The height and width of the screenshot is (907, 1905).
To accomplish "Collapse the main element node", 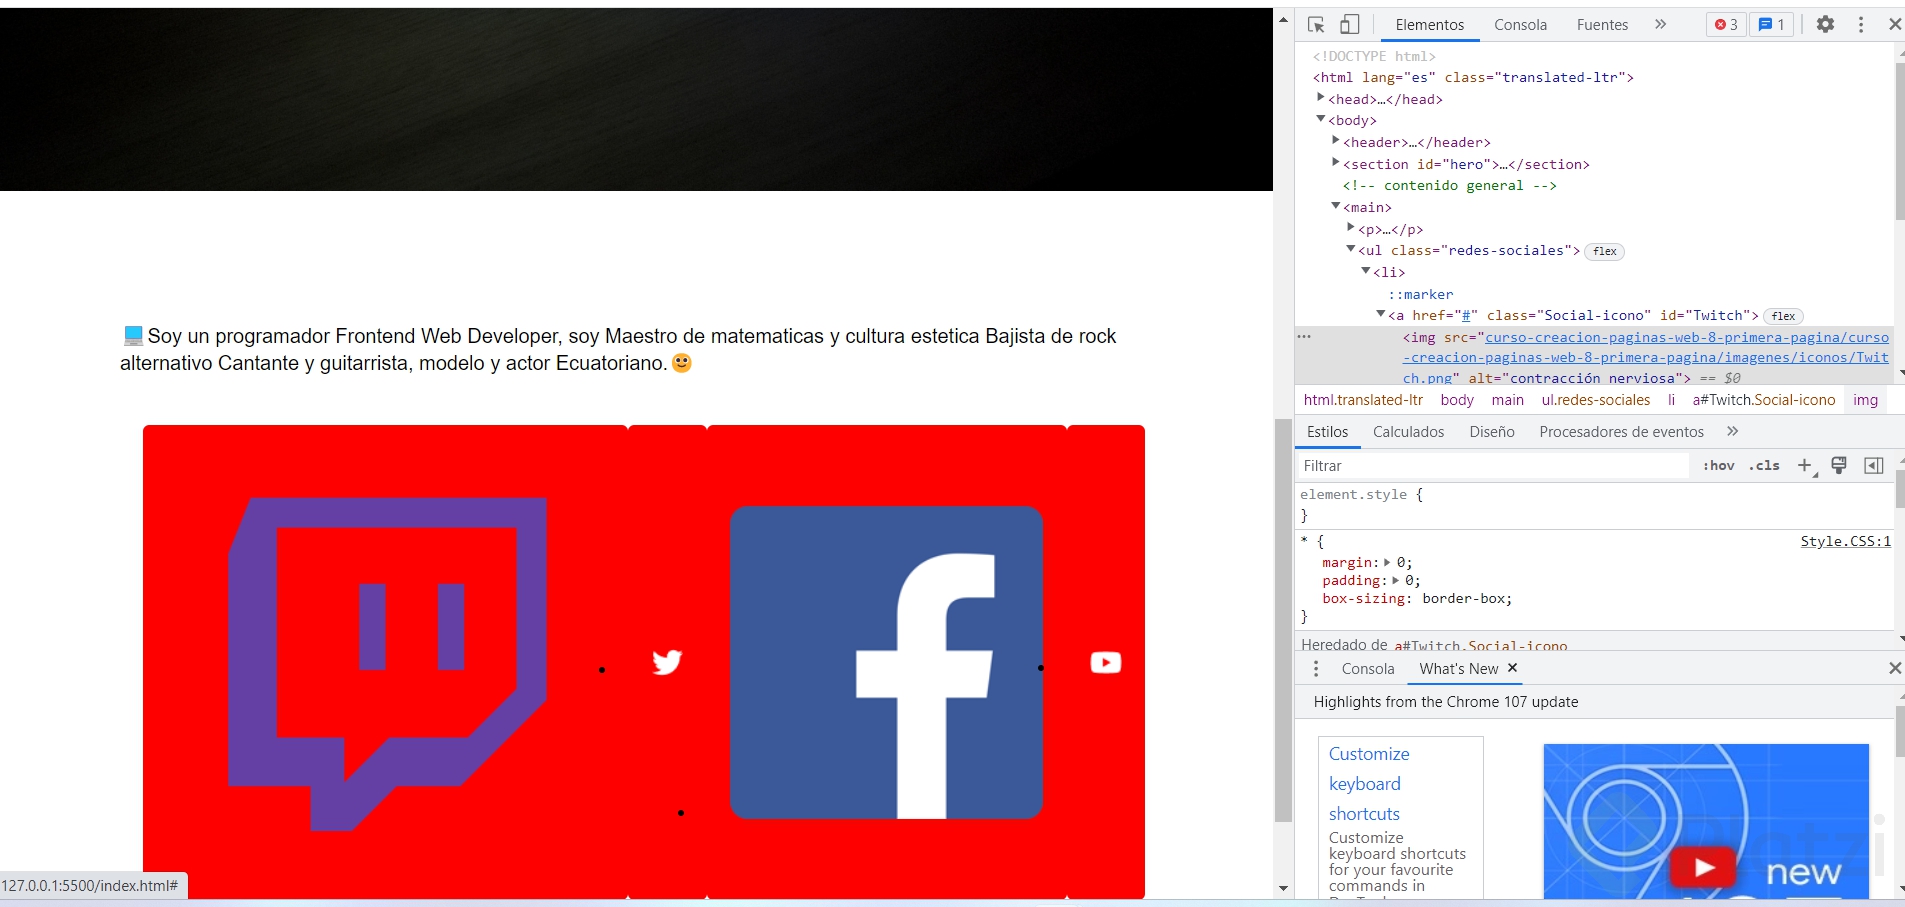I will 1336,206.
